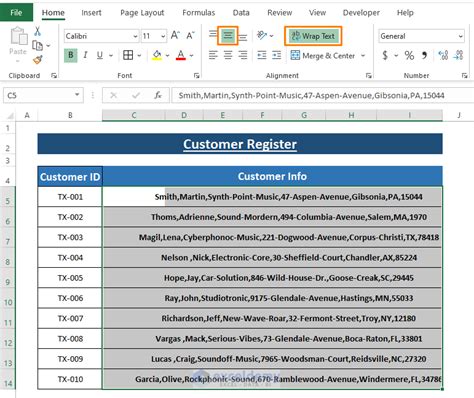The width and height of the screenshot is (474, 398).
Task: Expand the Fill Color dropdown arrow
Action: pos(167,56)
